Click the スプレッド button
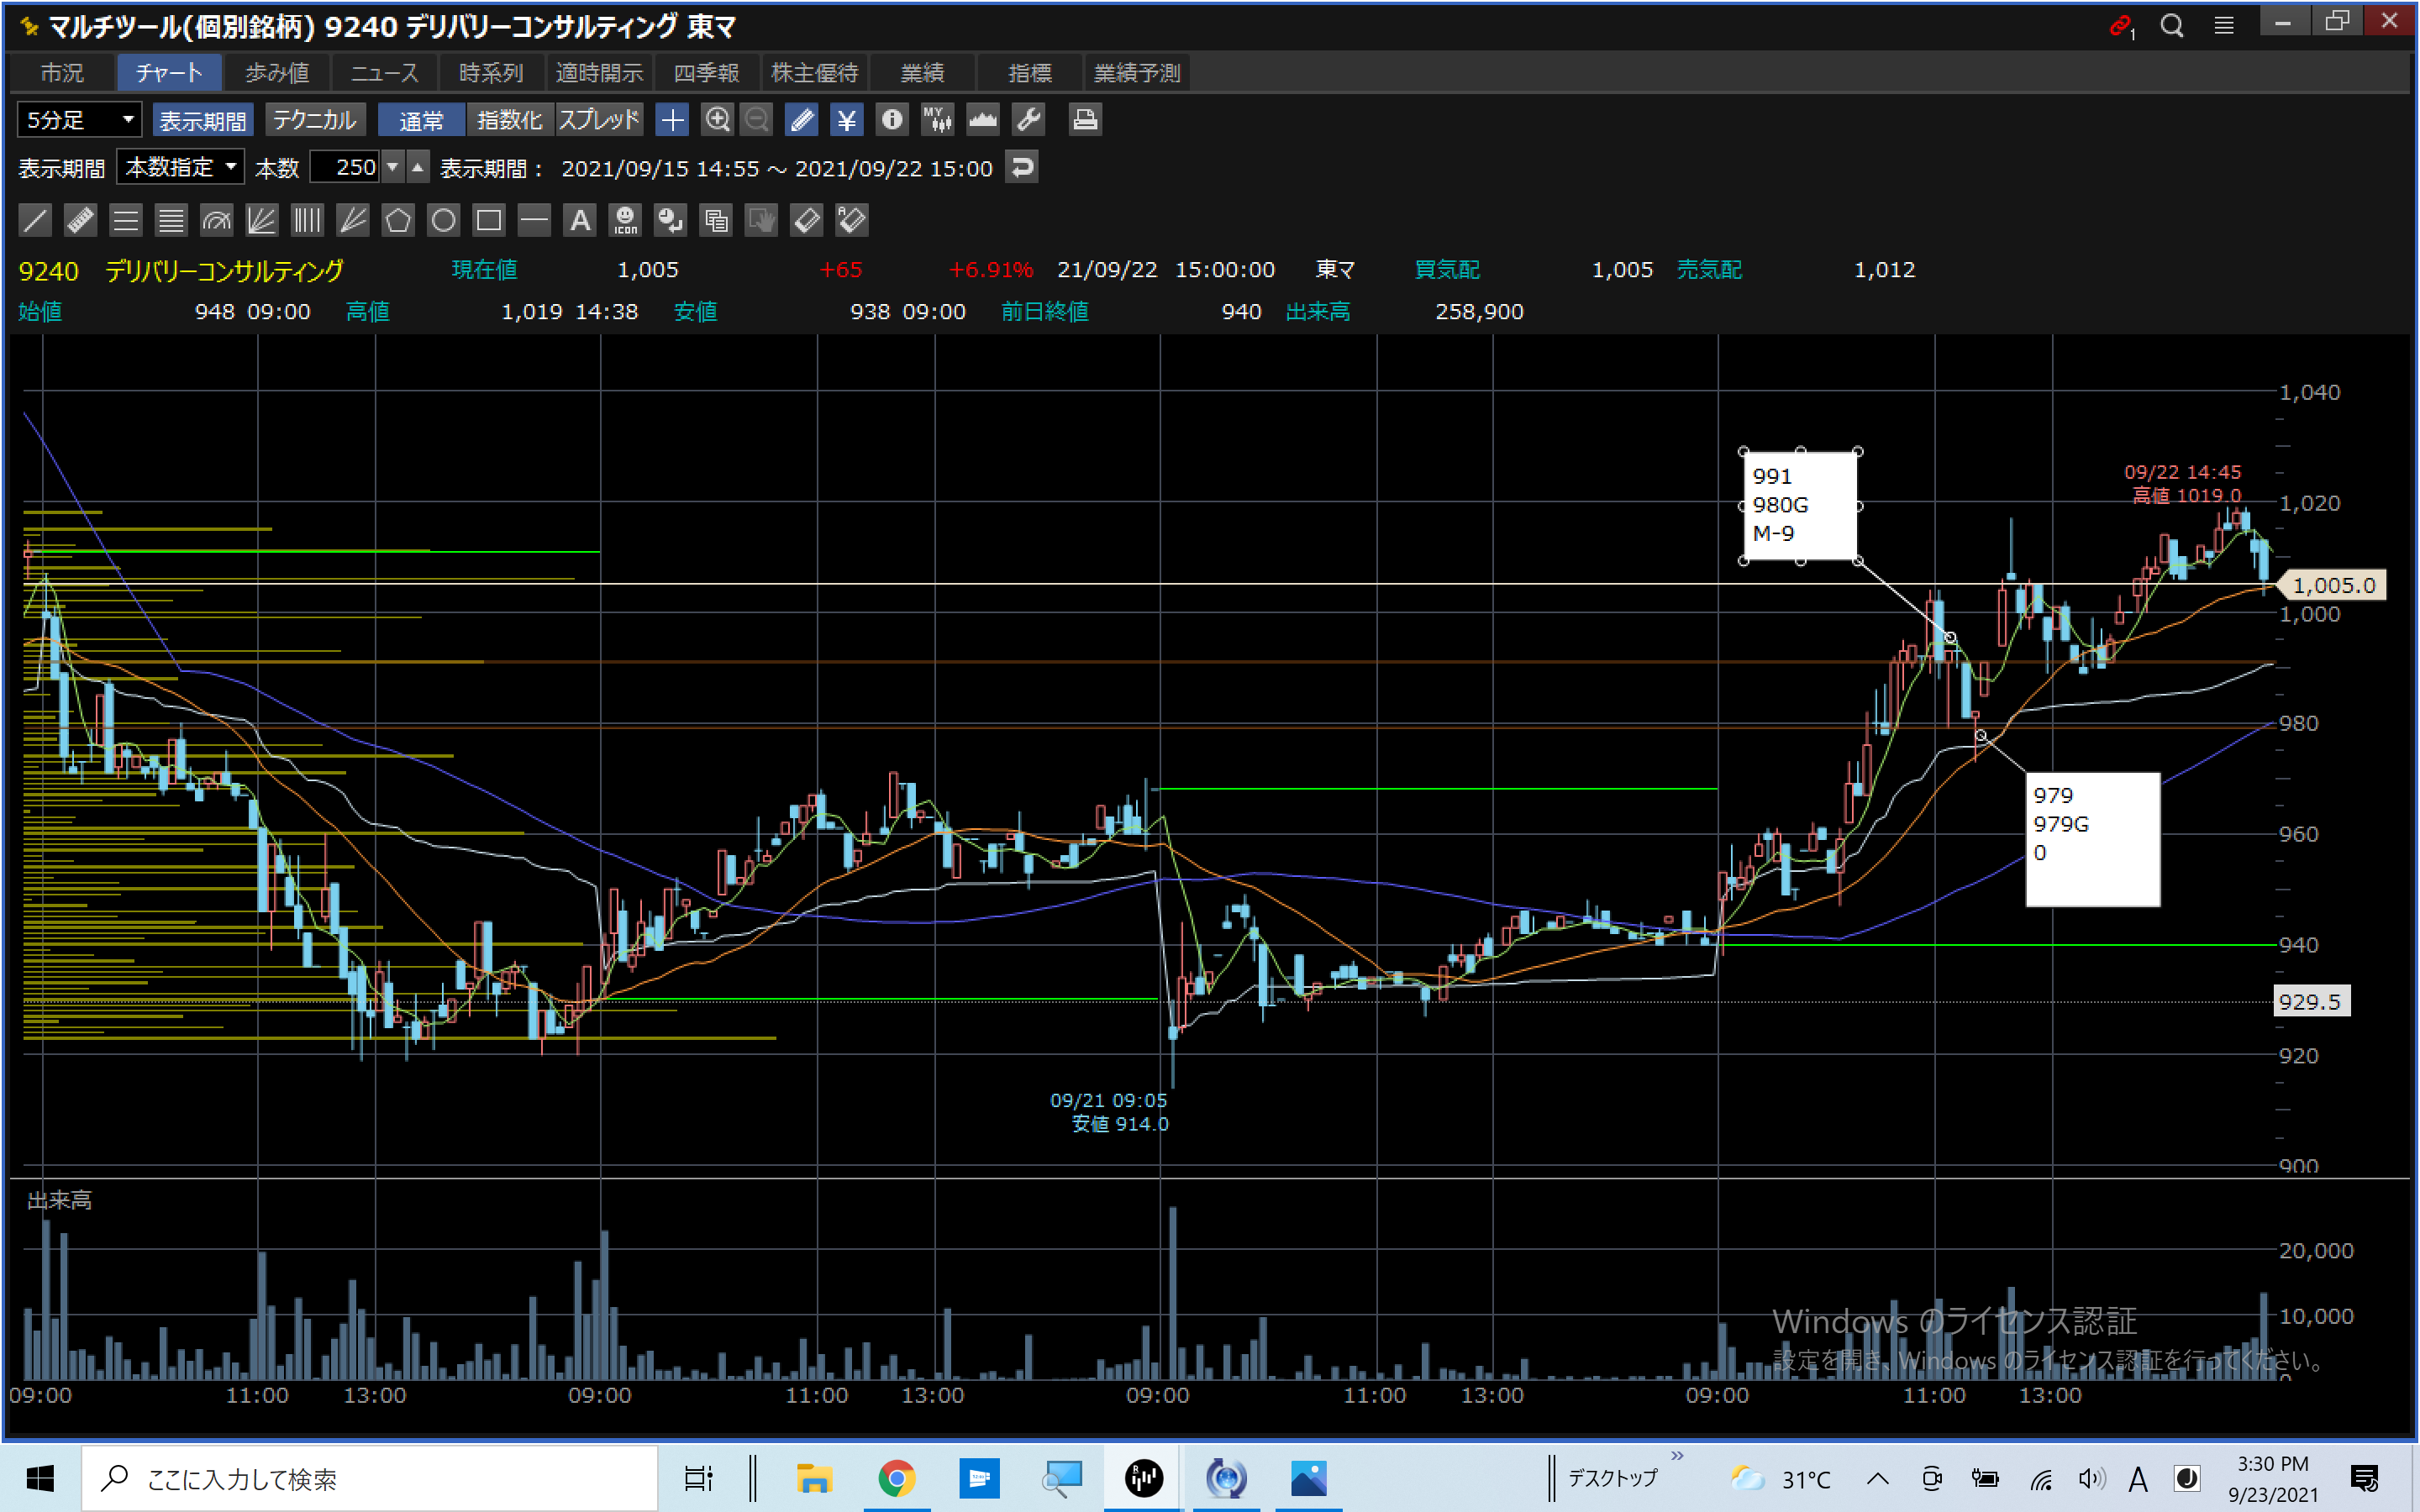Screen dimensions: 2420x1512 click(598, 120)
